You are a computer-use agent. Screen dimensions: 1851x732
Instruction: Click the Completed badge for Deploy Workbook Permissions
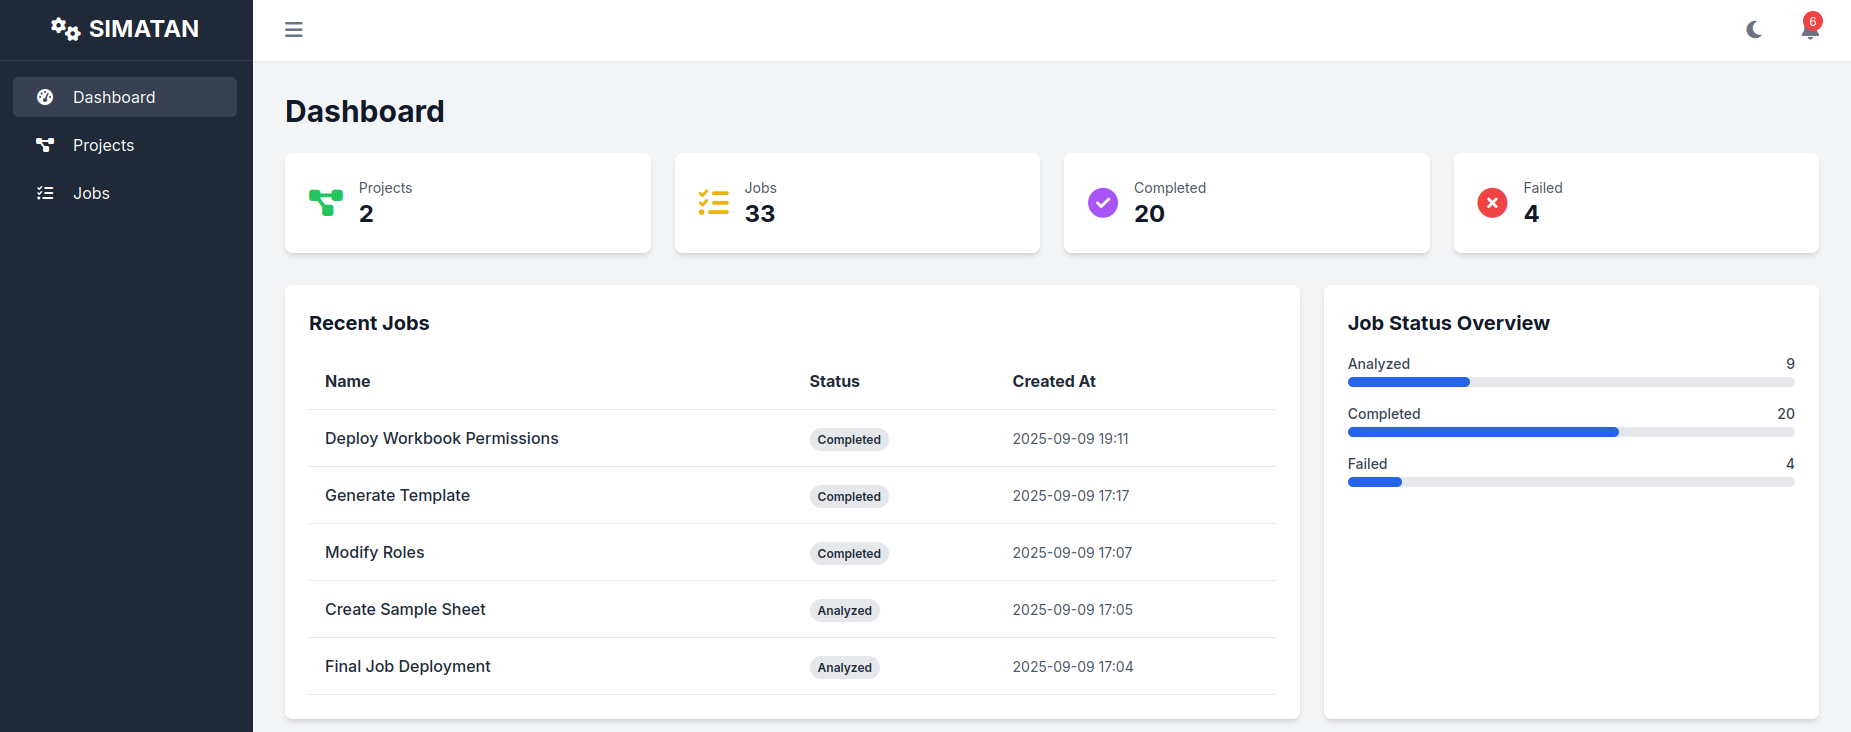tap(849, 439)
